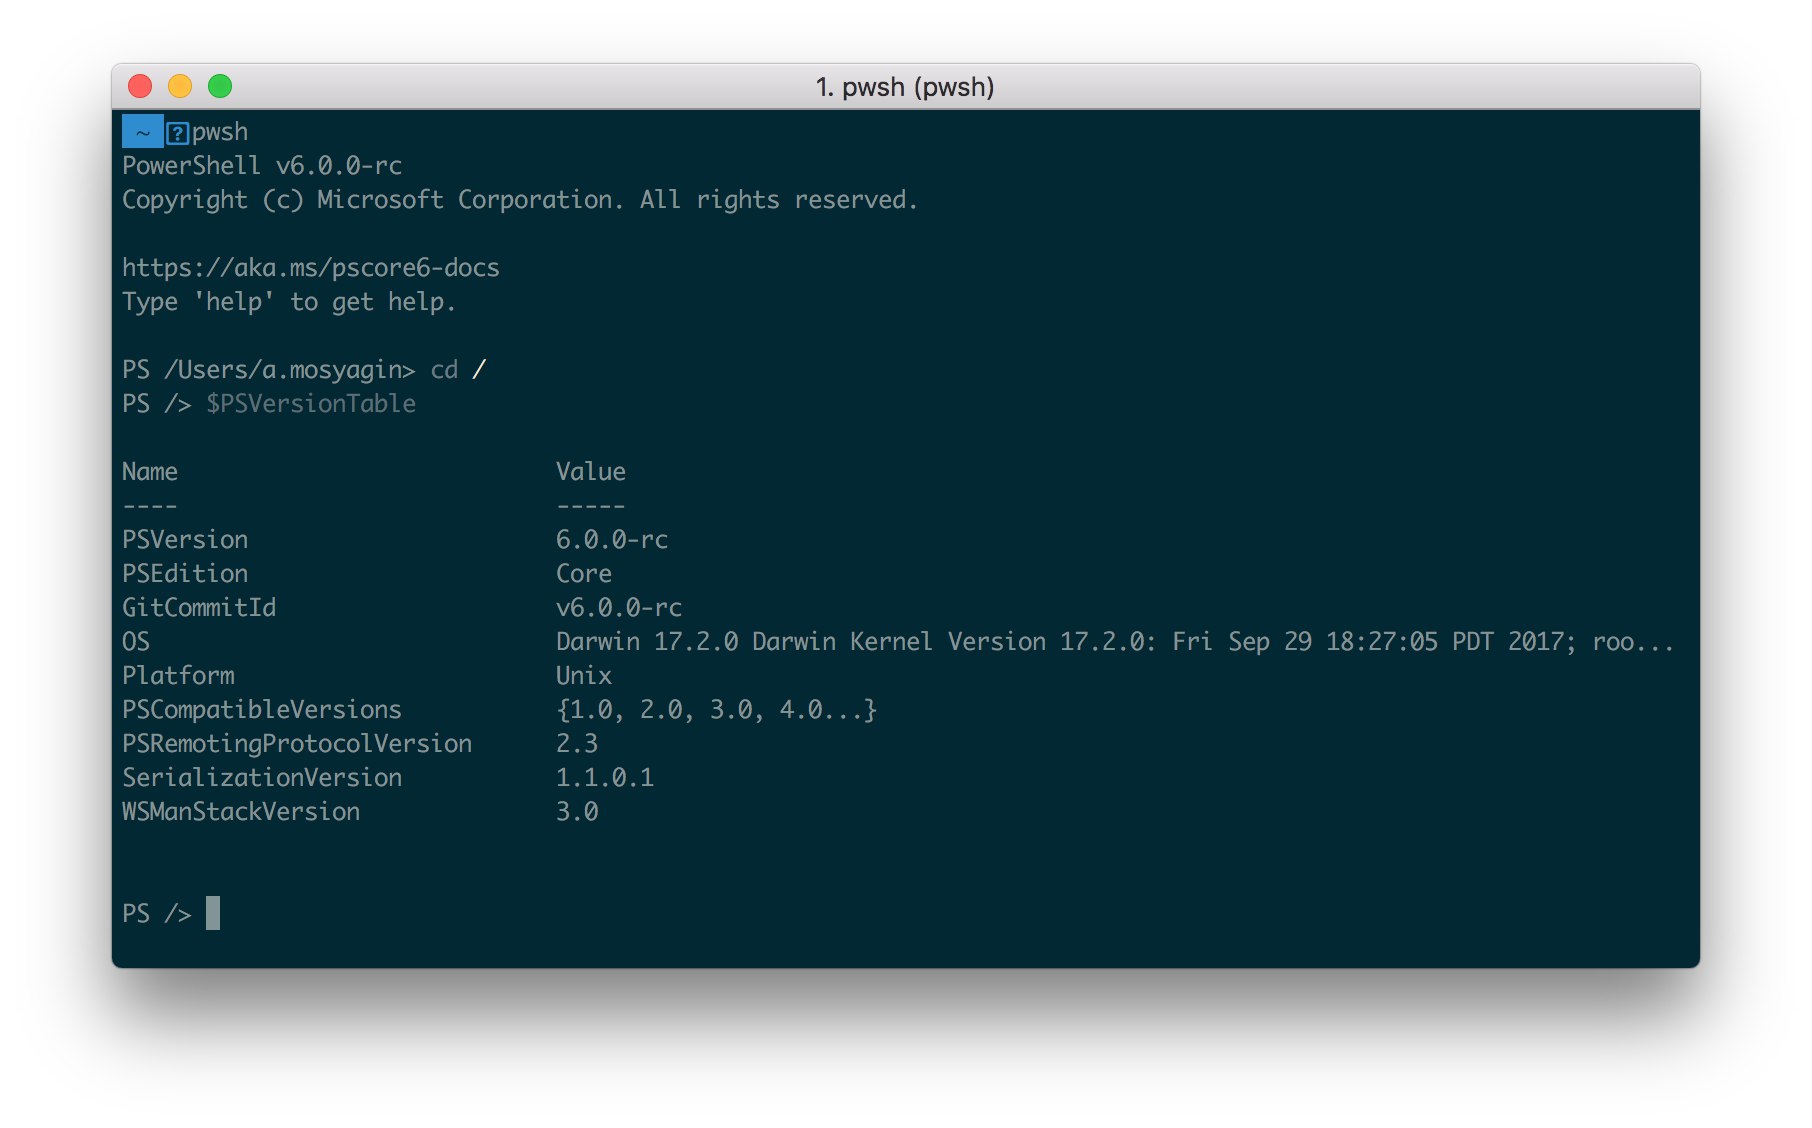The height and width of the screenshot is (1128, 1812).
Task: Click the 'SerializationVersion' row name
Action: coord(262,778)
